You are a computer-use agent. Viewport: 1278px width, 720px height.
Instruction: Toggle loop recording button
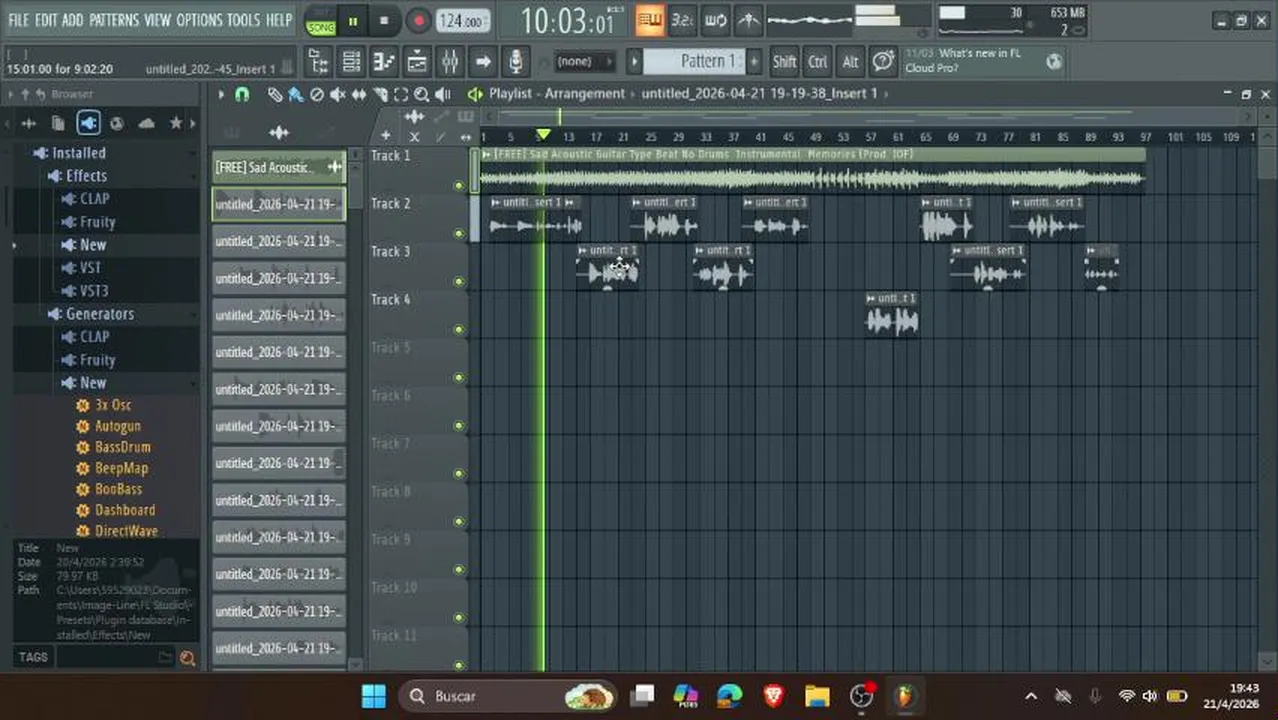click(716, 20)
